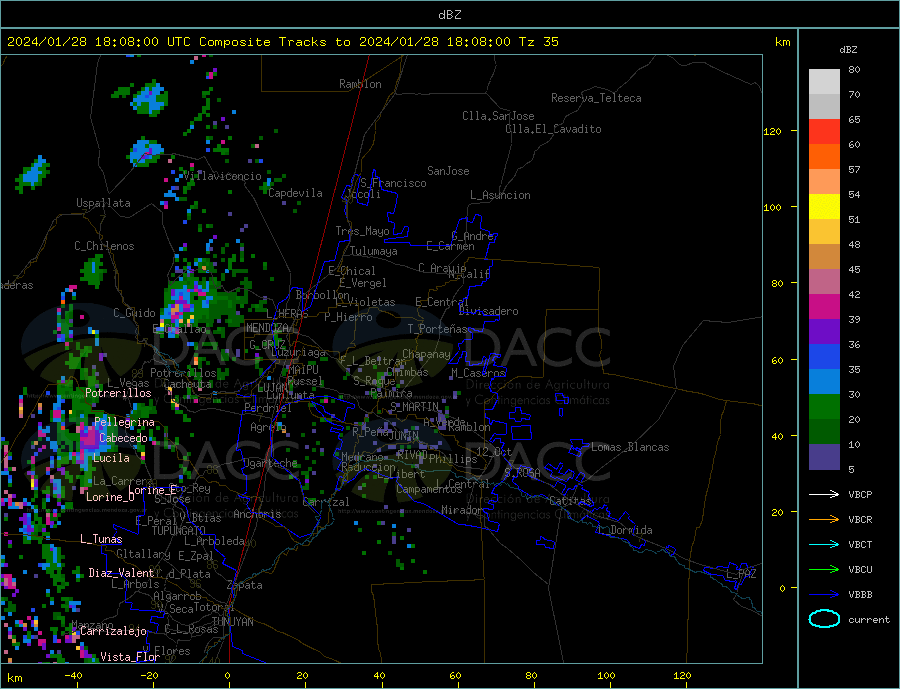Click the Zapata map label
The image size is (900, 689).
pyautogui.click(x=245, y=586)
